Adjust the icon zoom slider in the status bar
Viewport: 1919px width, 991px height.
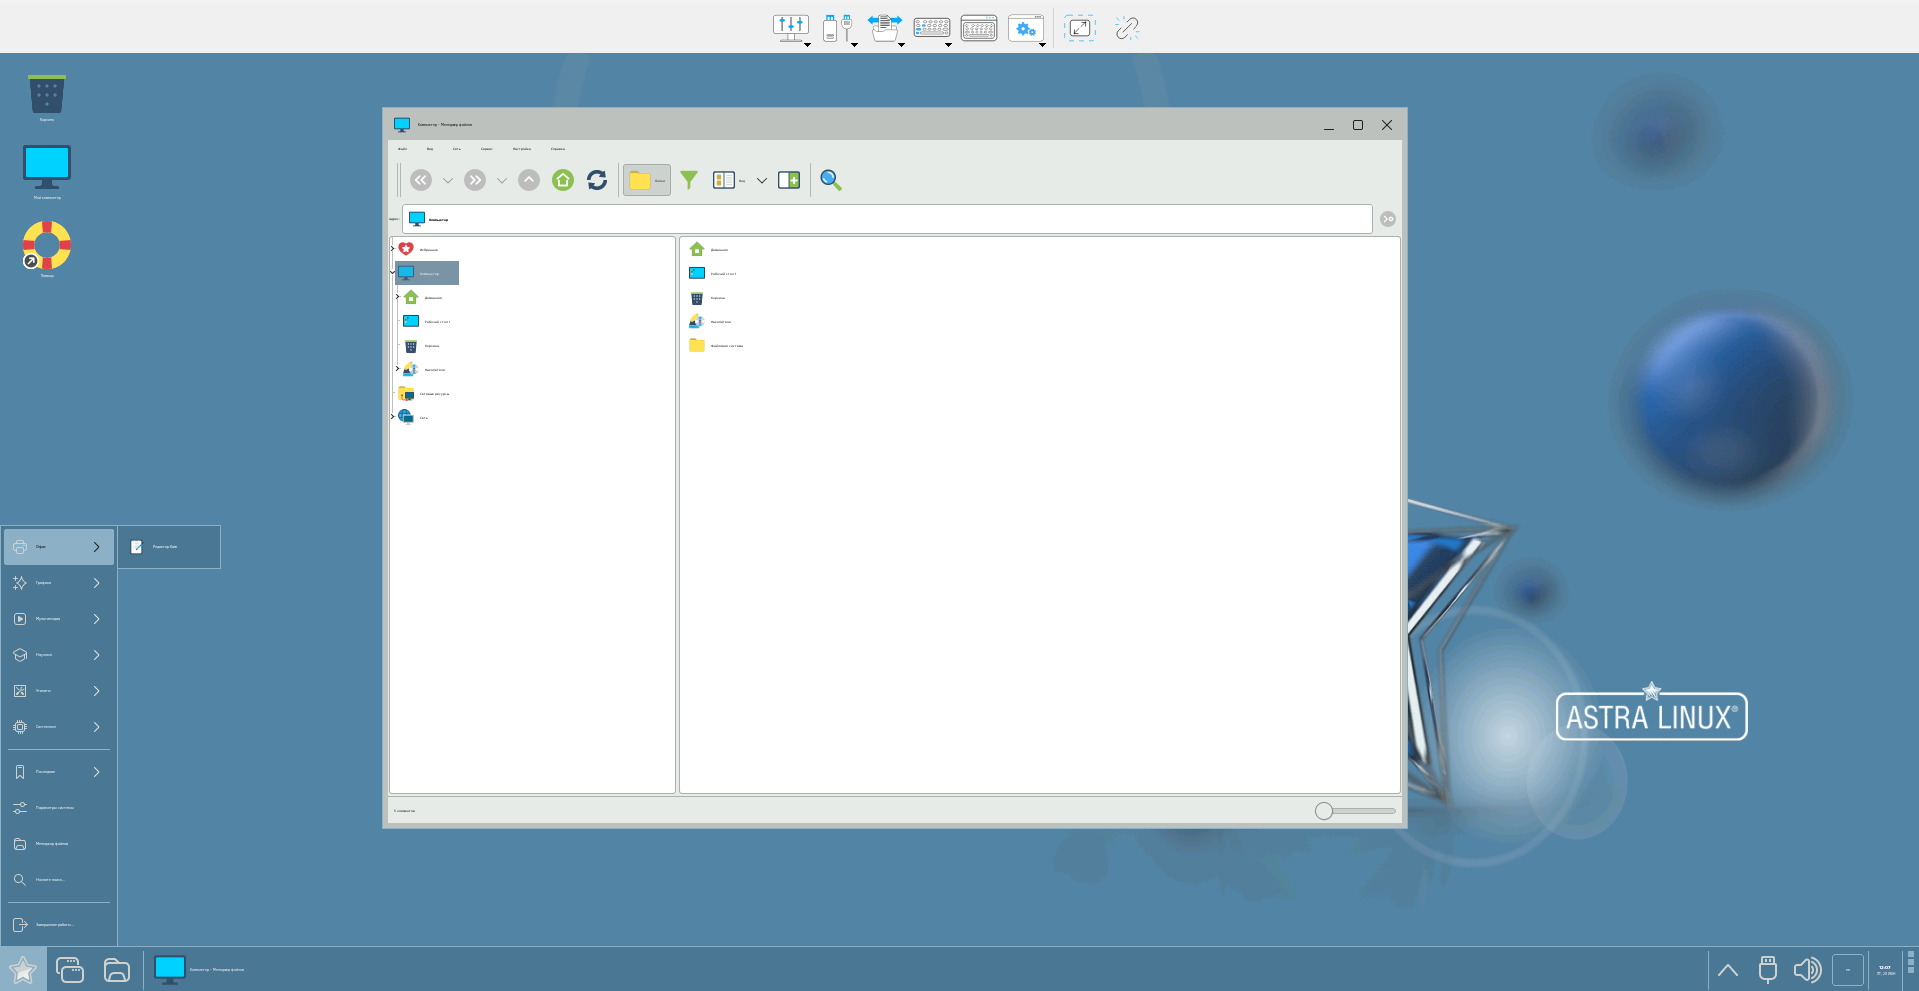(1324, 811)
